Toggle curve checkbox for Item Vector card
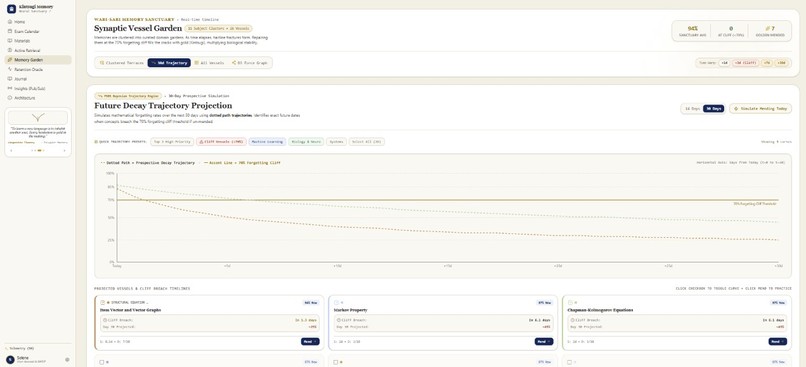 click(103, 302)
